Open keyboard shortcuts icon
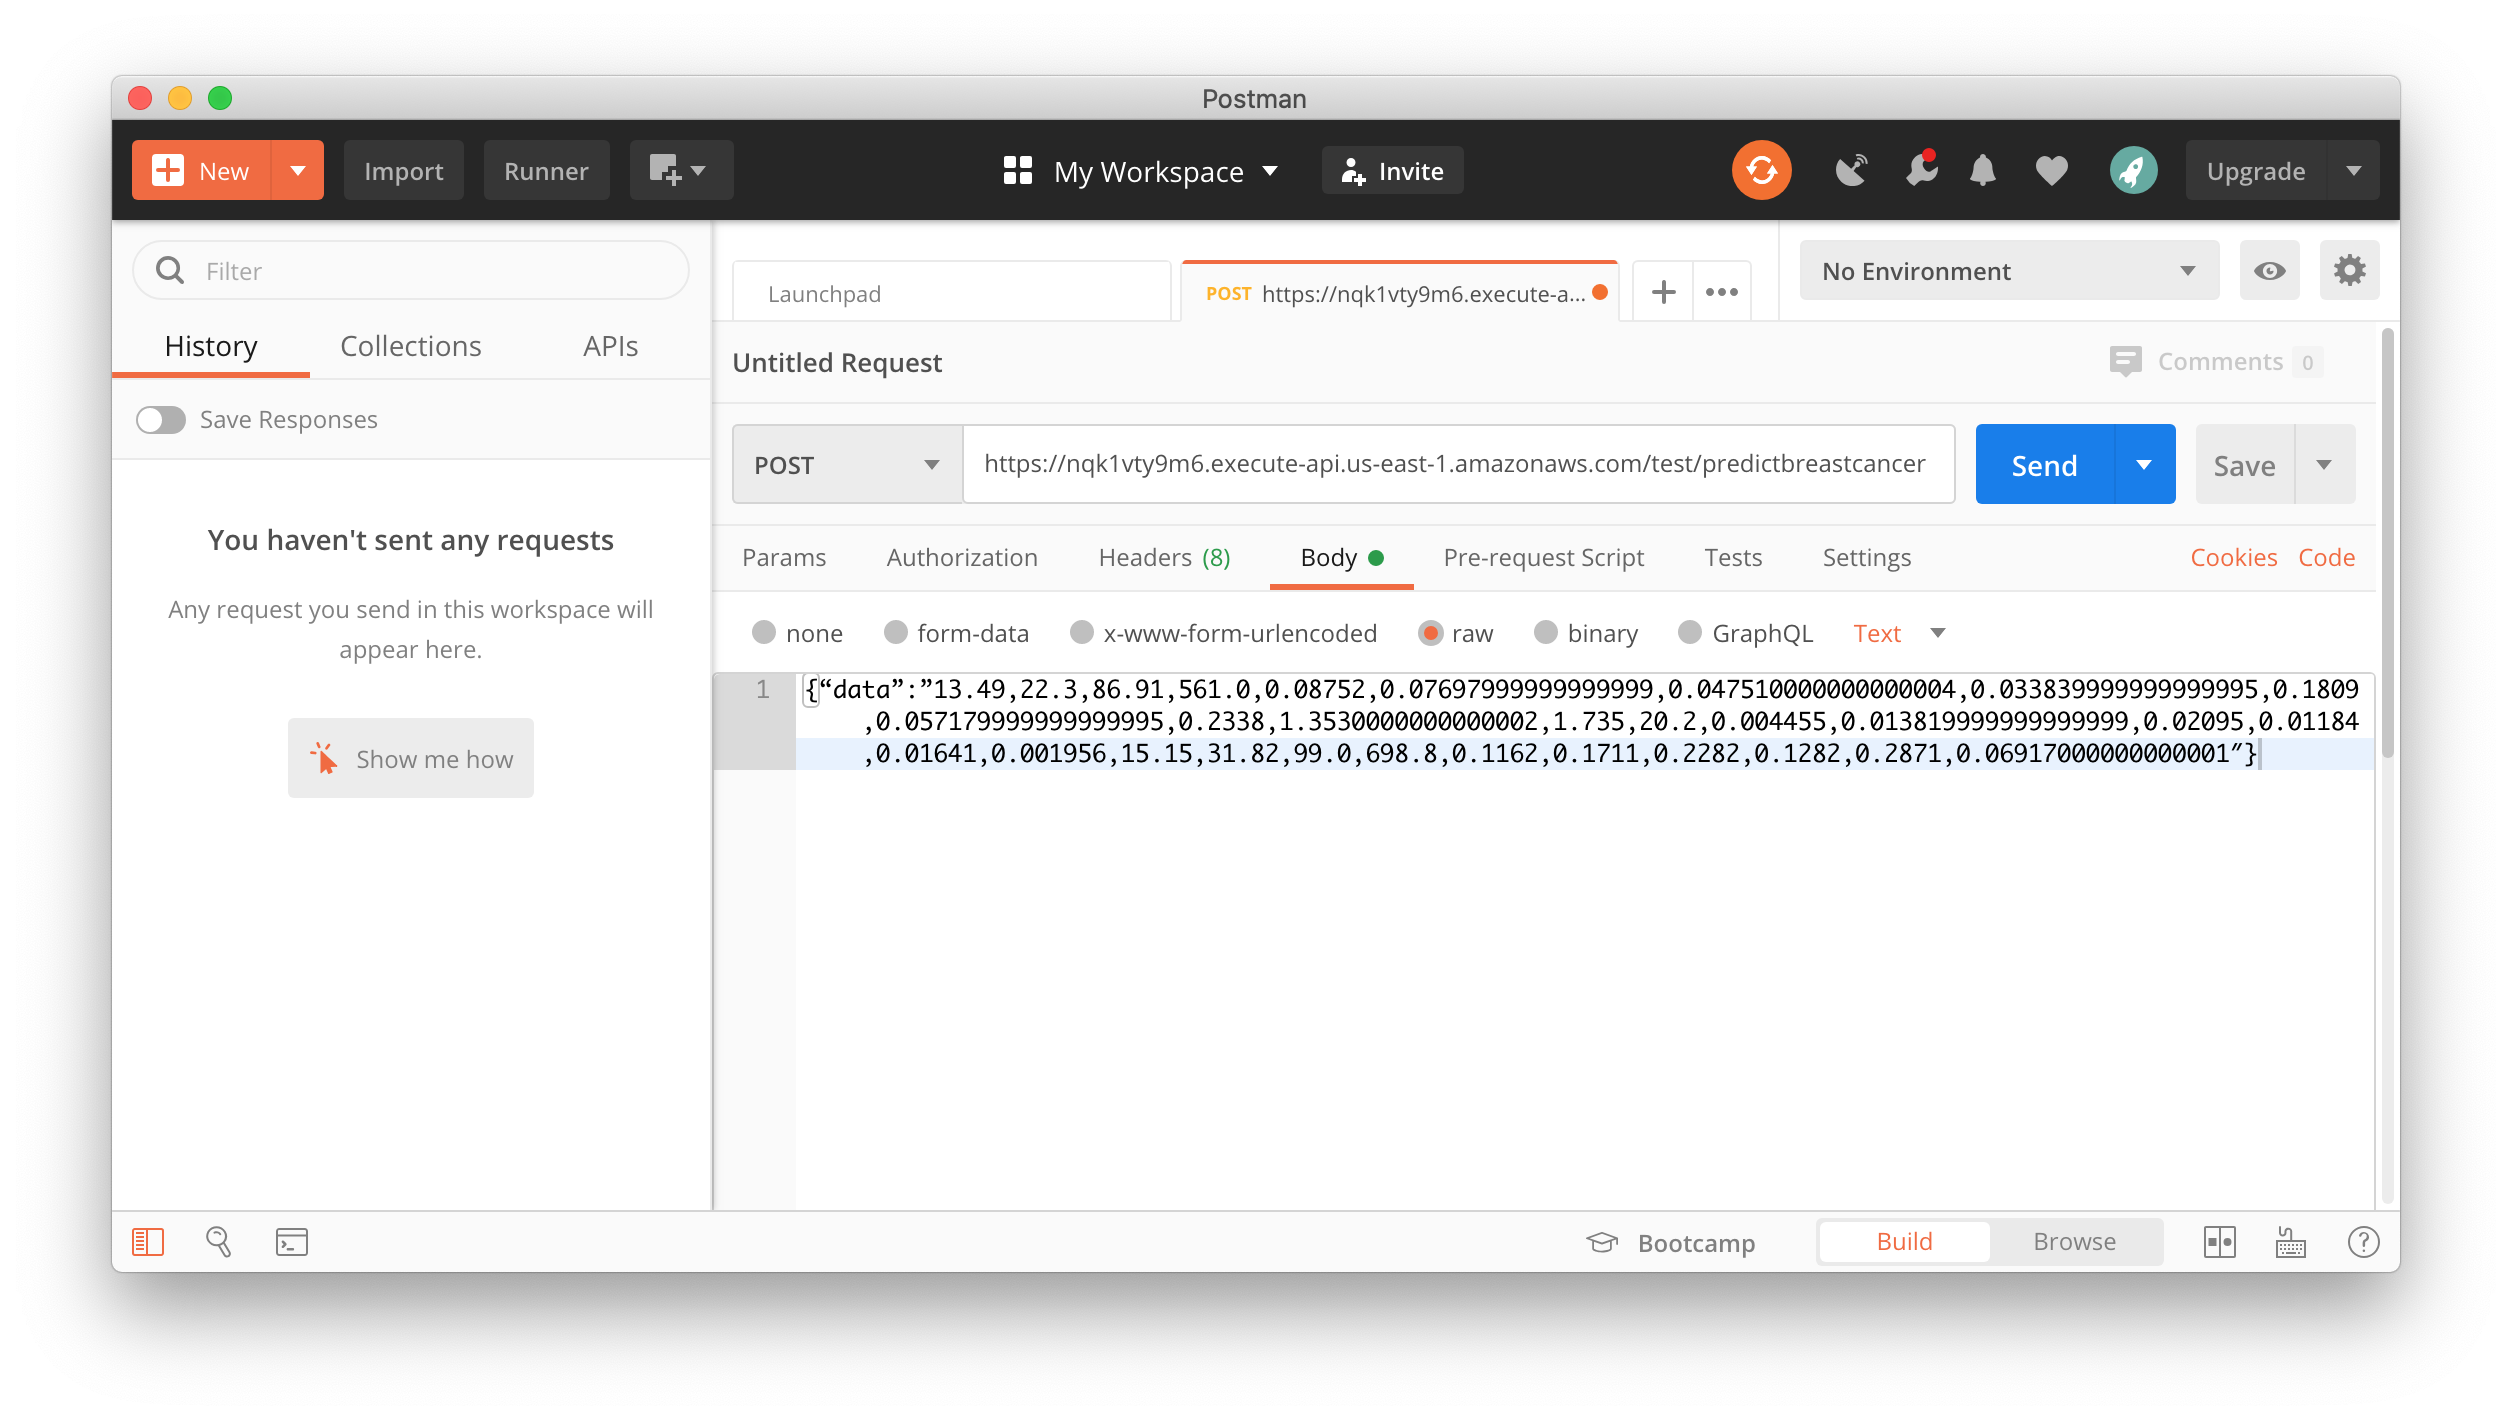 coord(2290,1242)
